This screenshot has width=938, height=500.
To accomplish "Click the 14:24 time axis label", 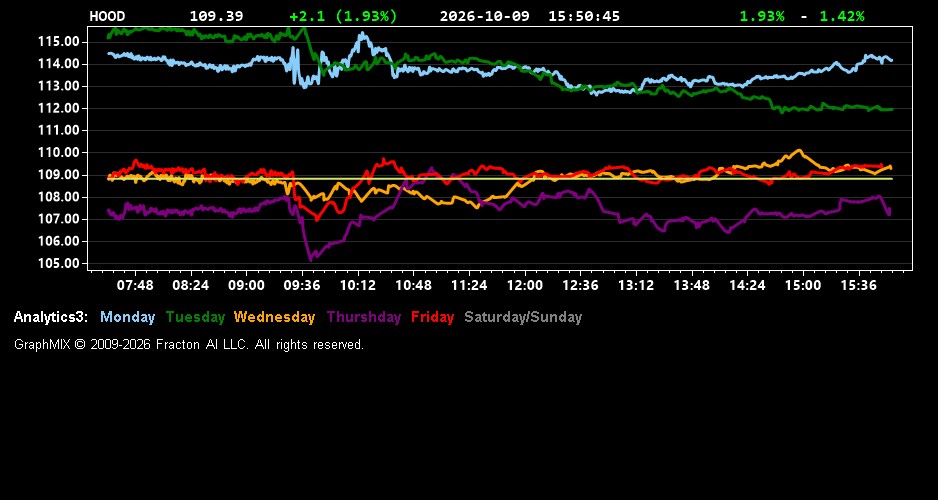I will (x=747, y=285).
